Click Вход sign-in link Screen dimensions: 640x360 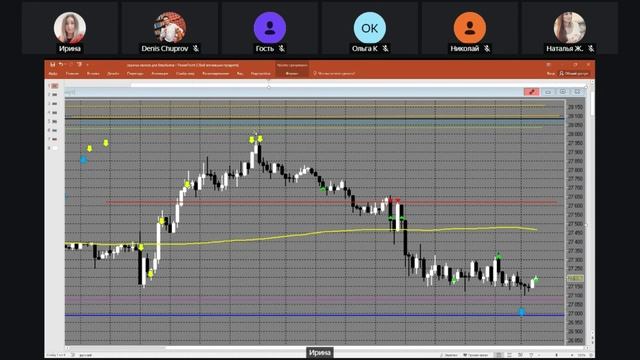click(551, 73)
